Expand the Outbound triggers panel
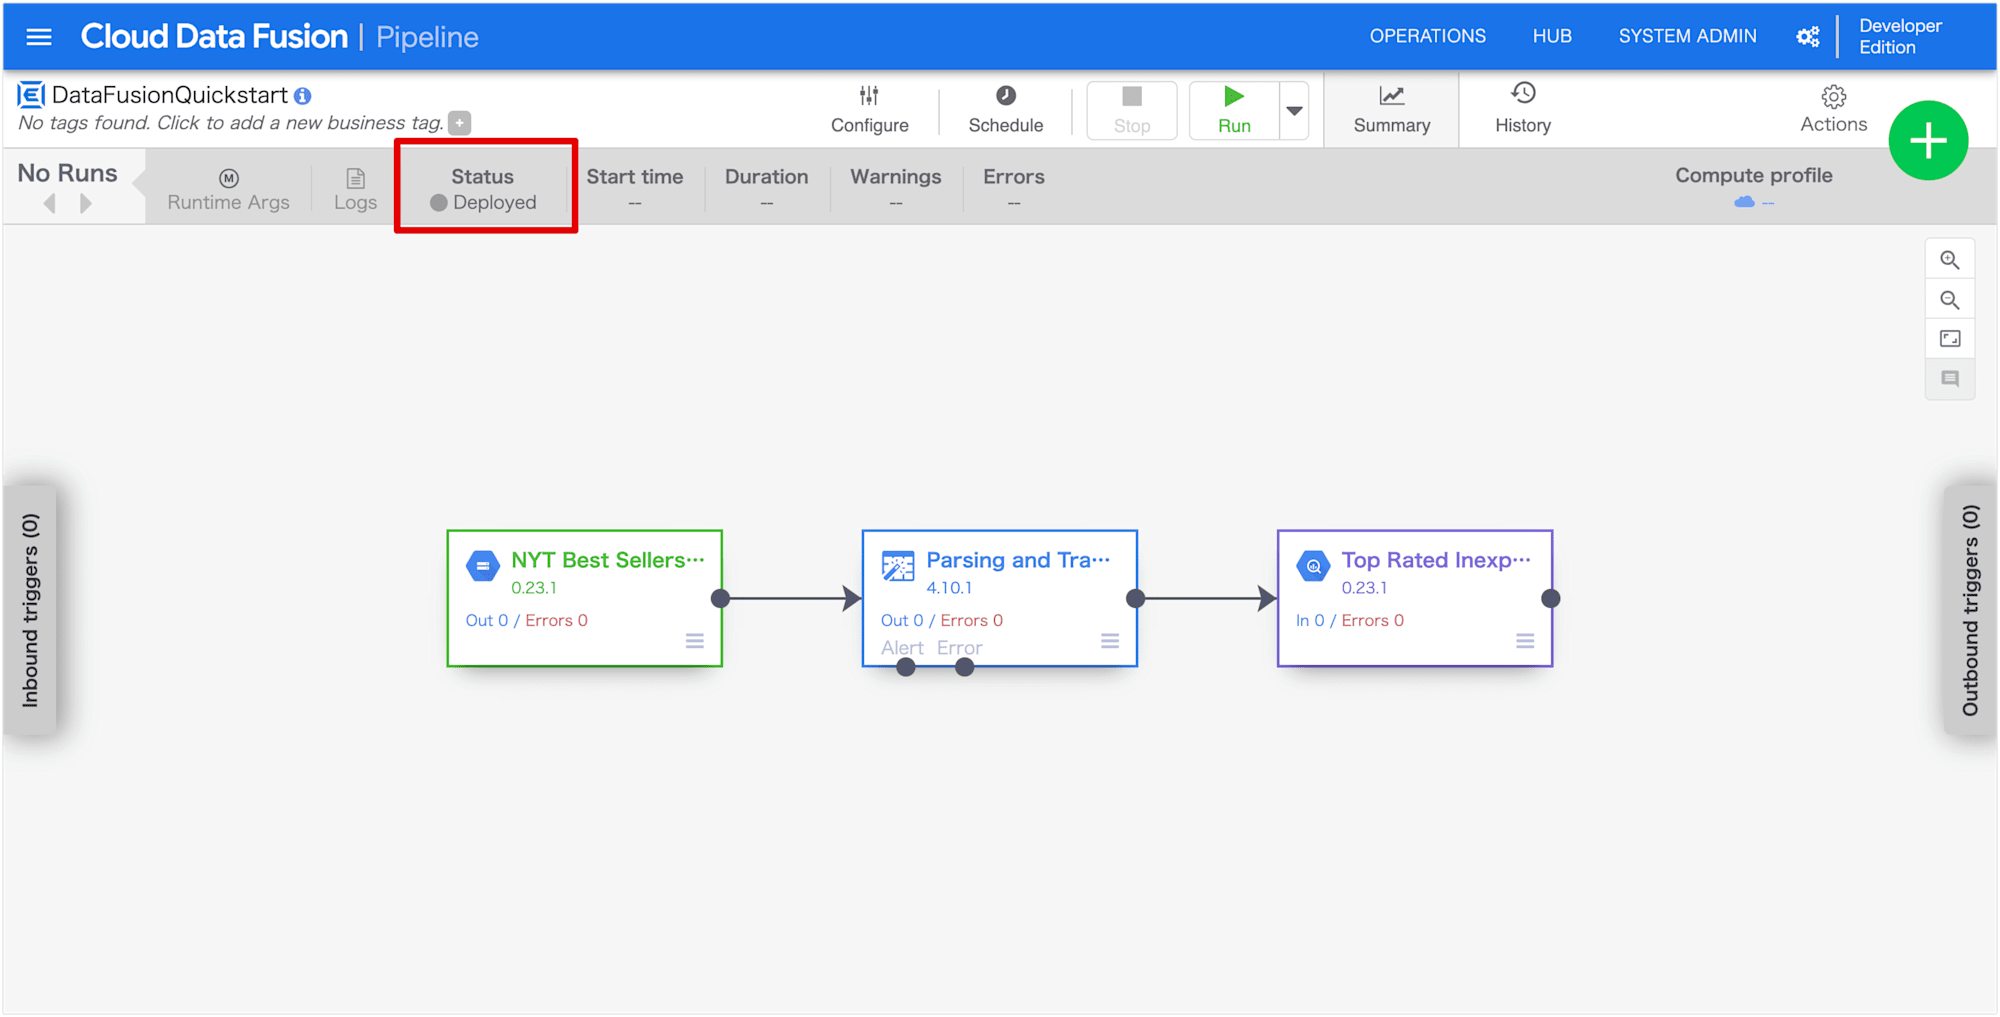2000x1017 pixels. [1969, 611]
